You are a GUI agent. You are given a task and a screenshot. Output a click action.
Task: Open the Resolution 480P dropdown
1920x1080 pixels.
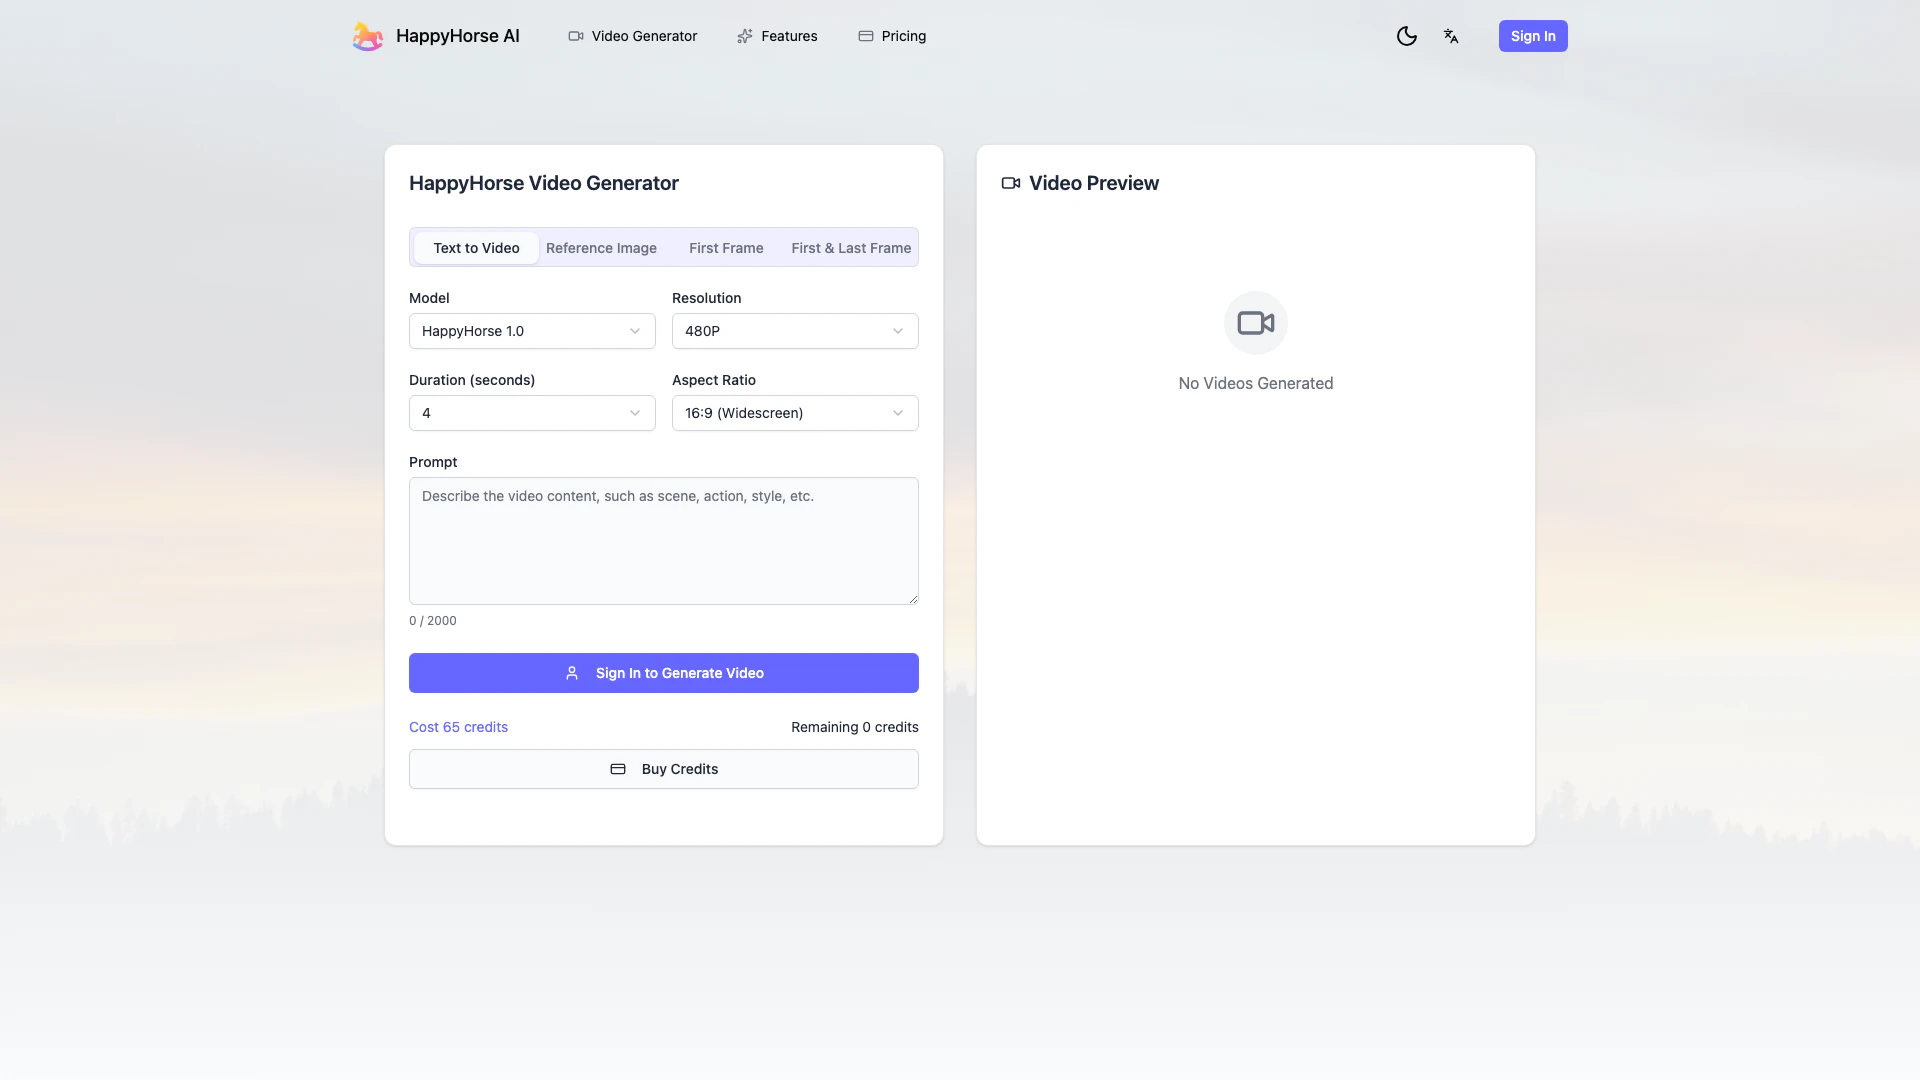point(795,331)
